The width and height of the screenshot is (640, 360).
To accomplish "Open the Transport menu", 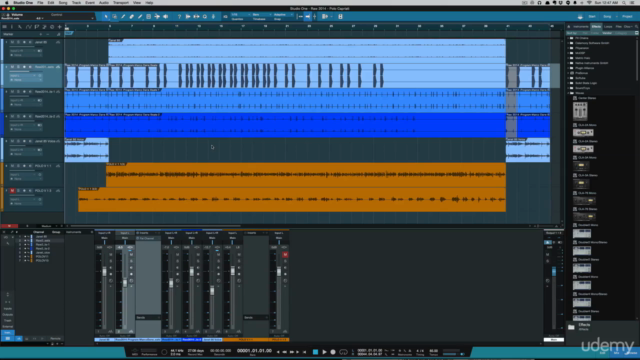I will click(121, 2).
